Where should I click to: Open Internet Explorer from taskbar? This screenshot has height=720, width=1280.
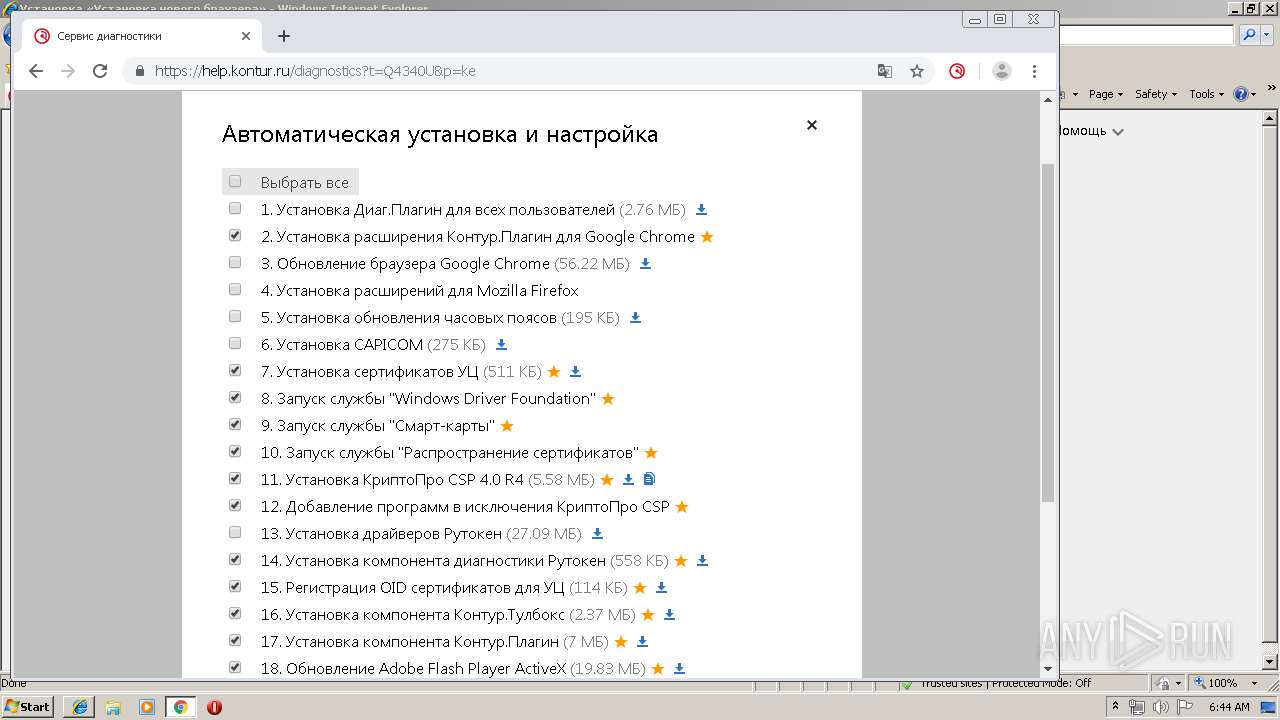(x=79, y=707)
